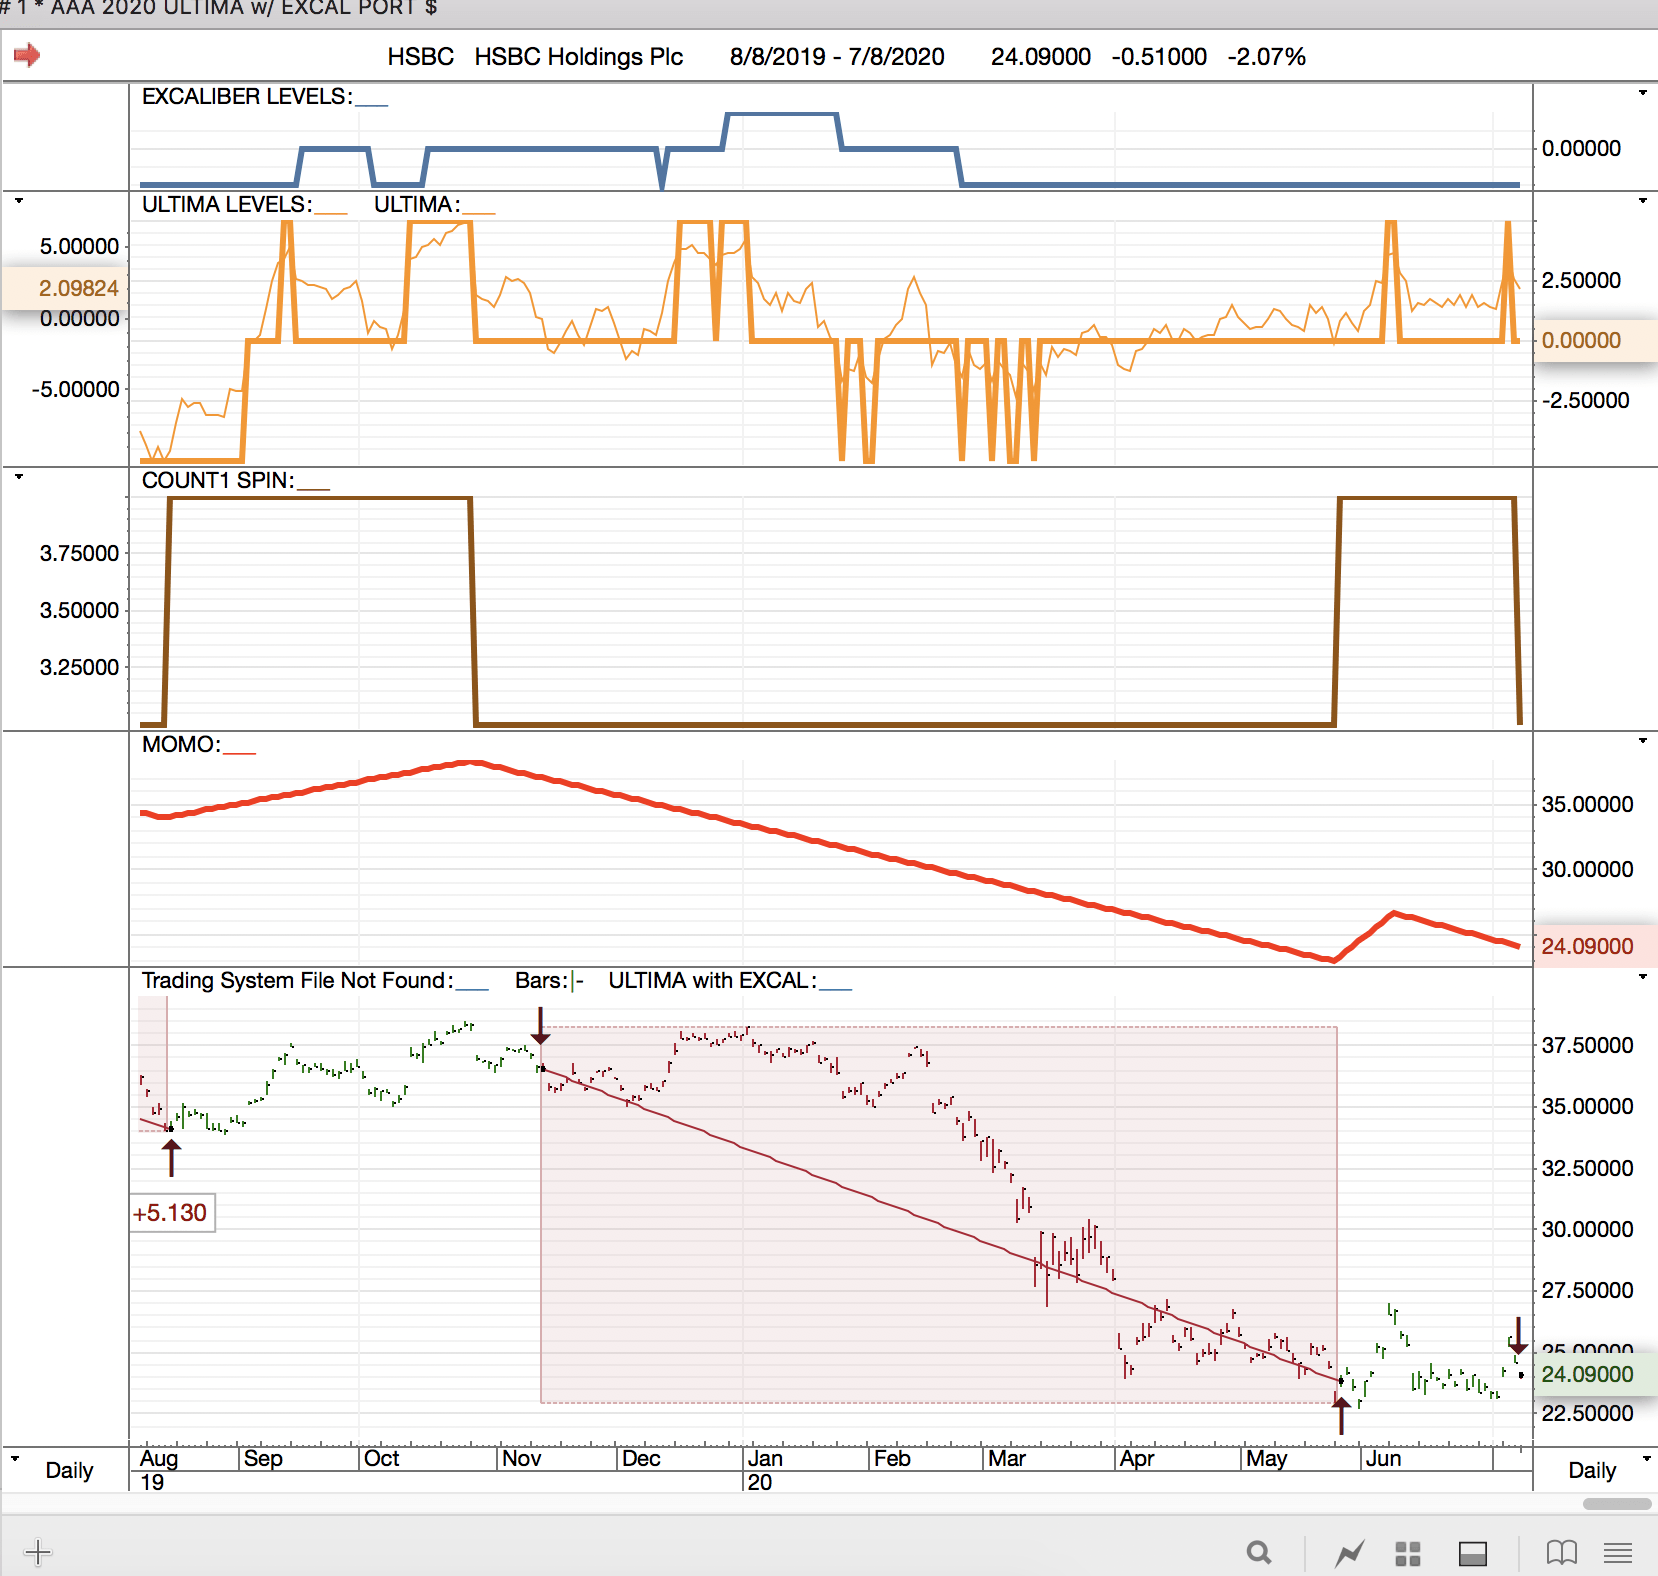Image resolution: width=1658 pixels, height=1576 pixels.
Task: Click the left Daily timeframe label
Action: [x=69, y=1470]
